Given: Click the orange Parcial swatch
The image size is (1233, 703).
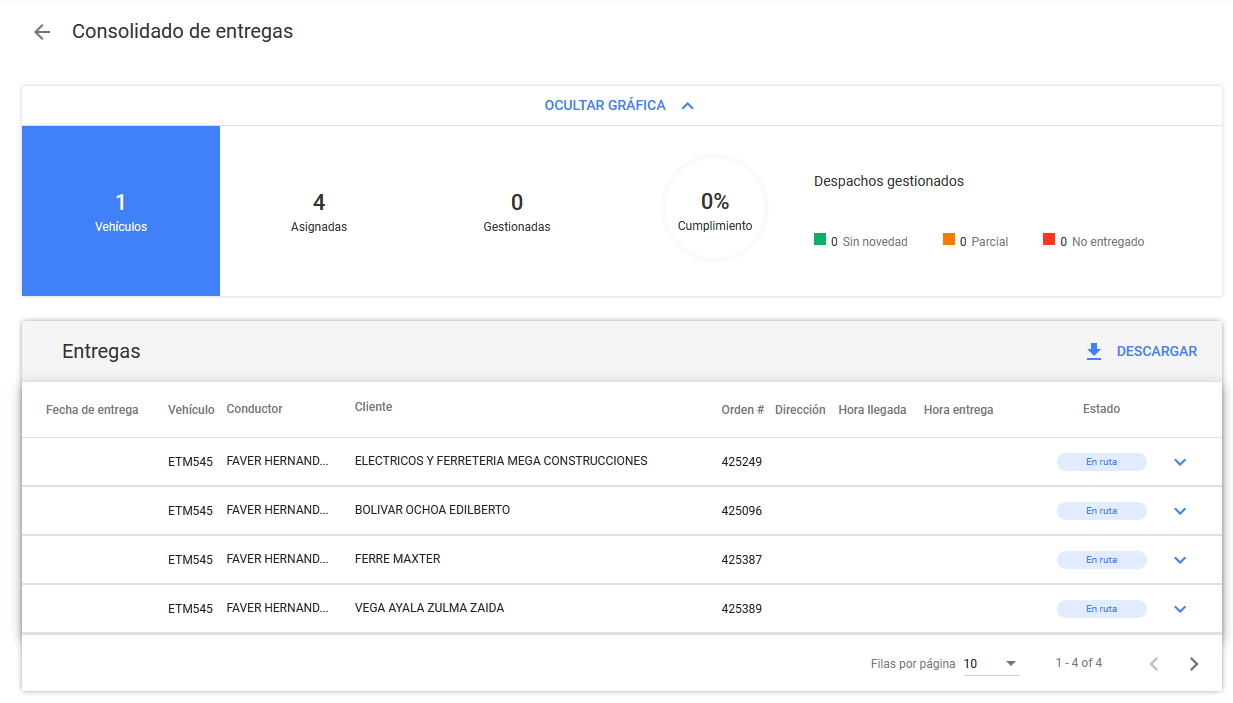Looking at the screenshot, I should pyautogui.click(x=949, y=240).
